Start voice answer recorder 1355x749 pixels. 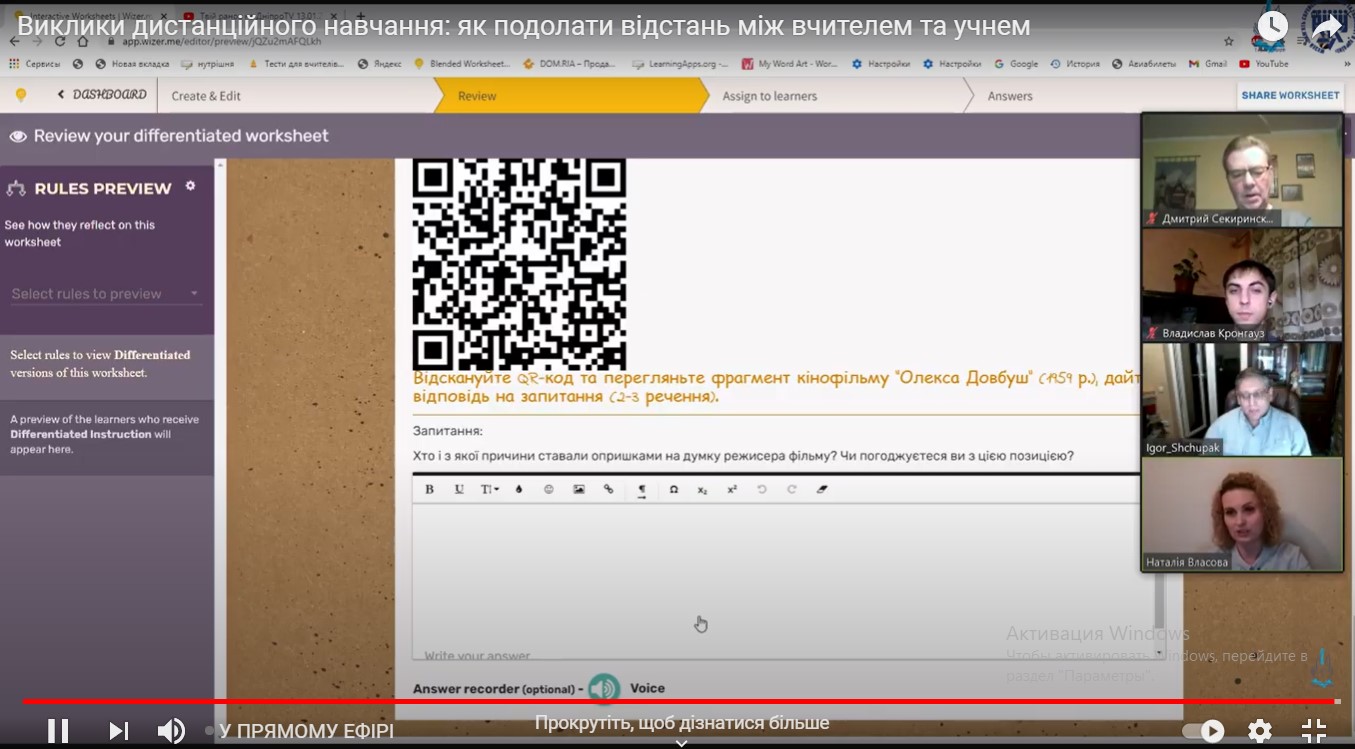point(603,688)
